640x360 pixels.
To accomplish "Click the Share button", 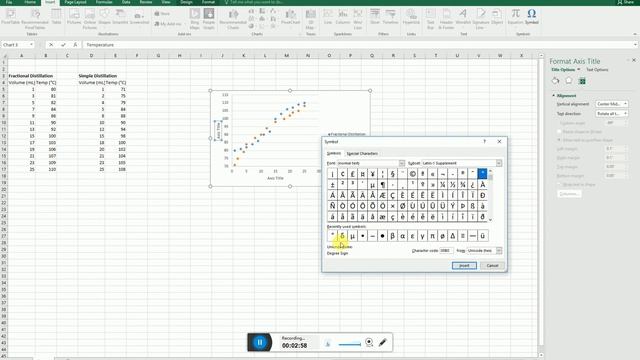I will click(x=625, y=2).
